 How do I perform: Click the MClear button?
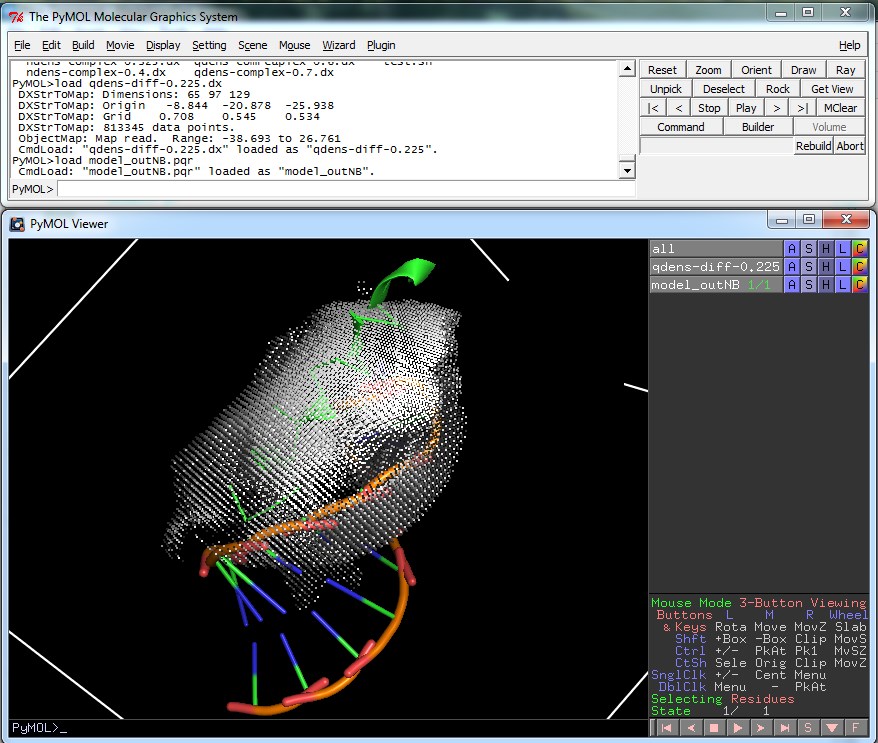pyautogui.click(x=840, y=108)
